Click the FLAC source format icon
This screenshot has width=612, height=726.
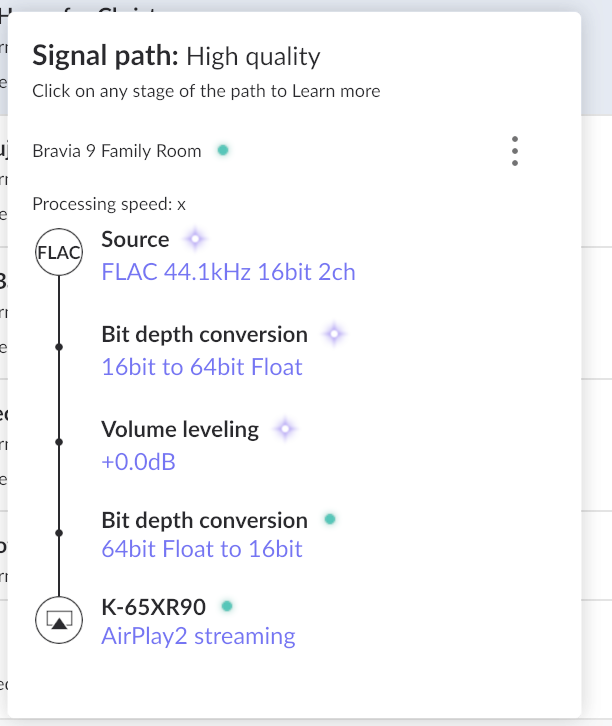pyautogui.click(x=59, y=252)
